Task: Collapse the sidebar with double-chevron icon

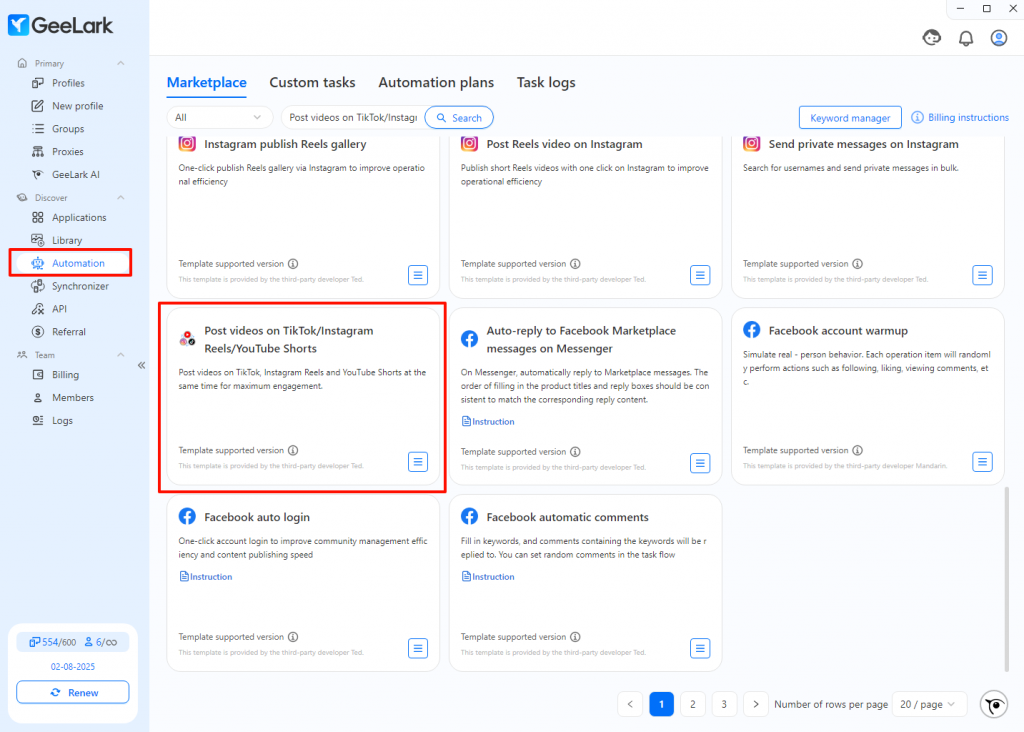Action: coord(142,366)
